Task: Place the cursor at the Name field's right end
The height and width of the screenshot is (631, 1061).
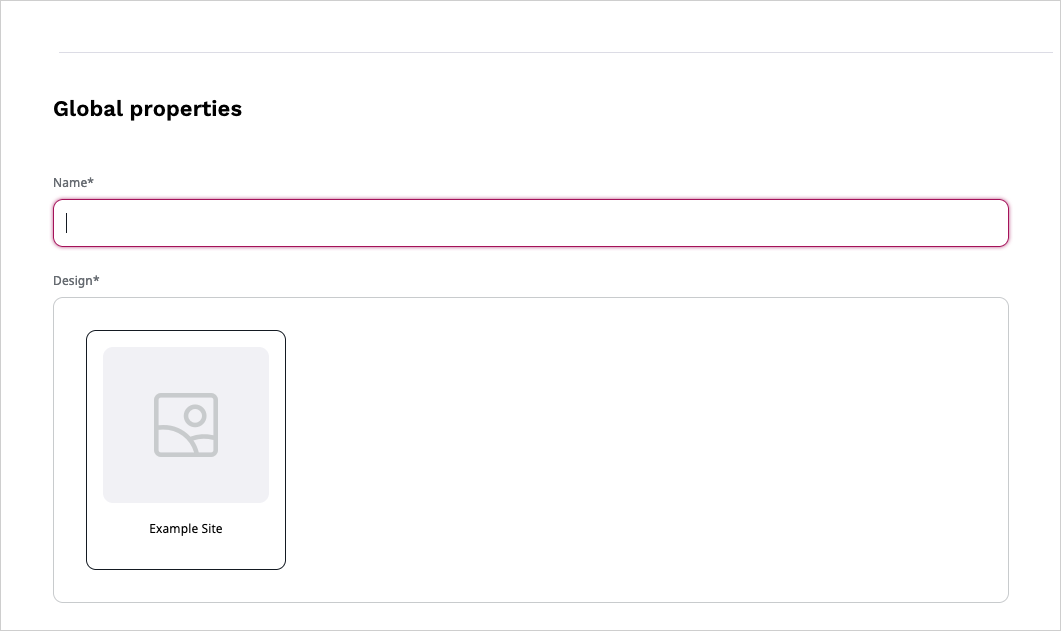Action: pyautogui.click(x=995, y=223)
